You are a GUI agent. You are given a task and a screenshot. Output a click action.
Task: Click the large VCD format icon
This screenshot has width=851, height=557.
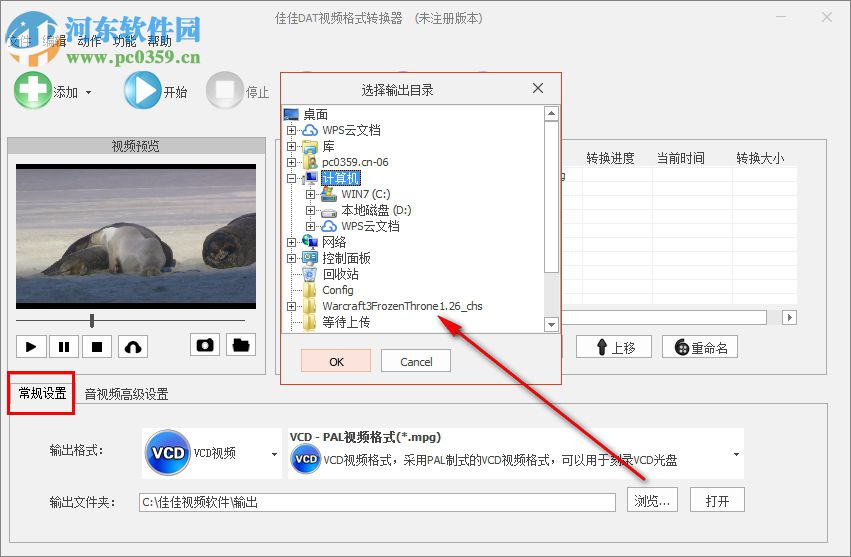(x=168, y=453)
